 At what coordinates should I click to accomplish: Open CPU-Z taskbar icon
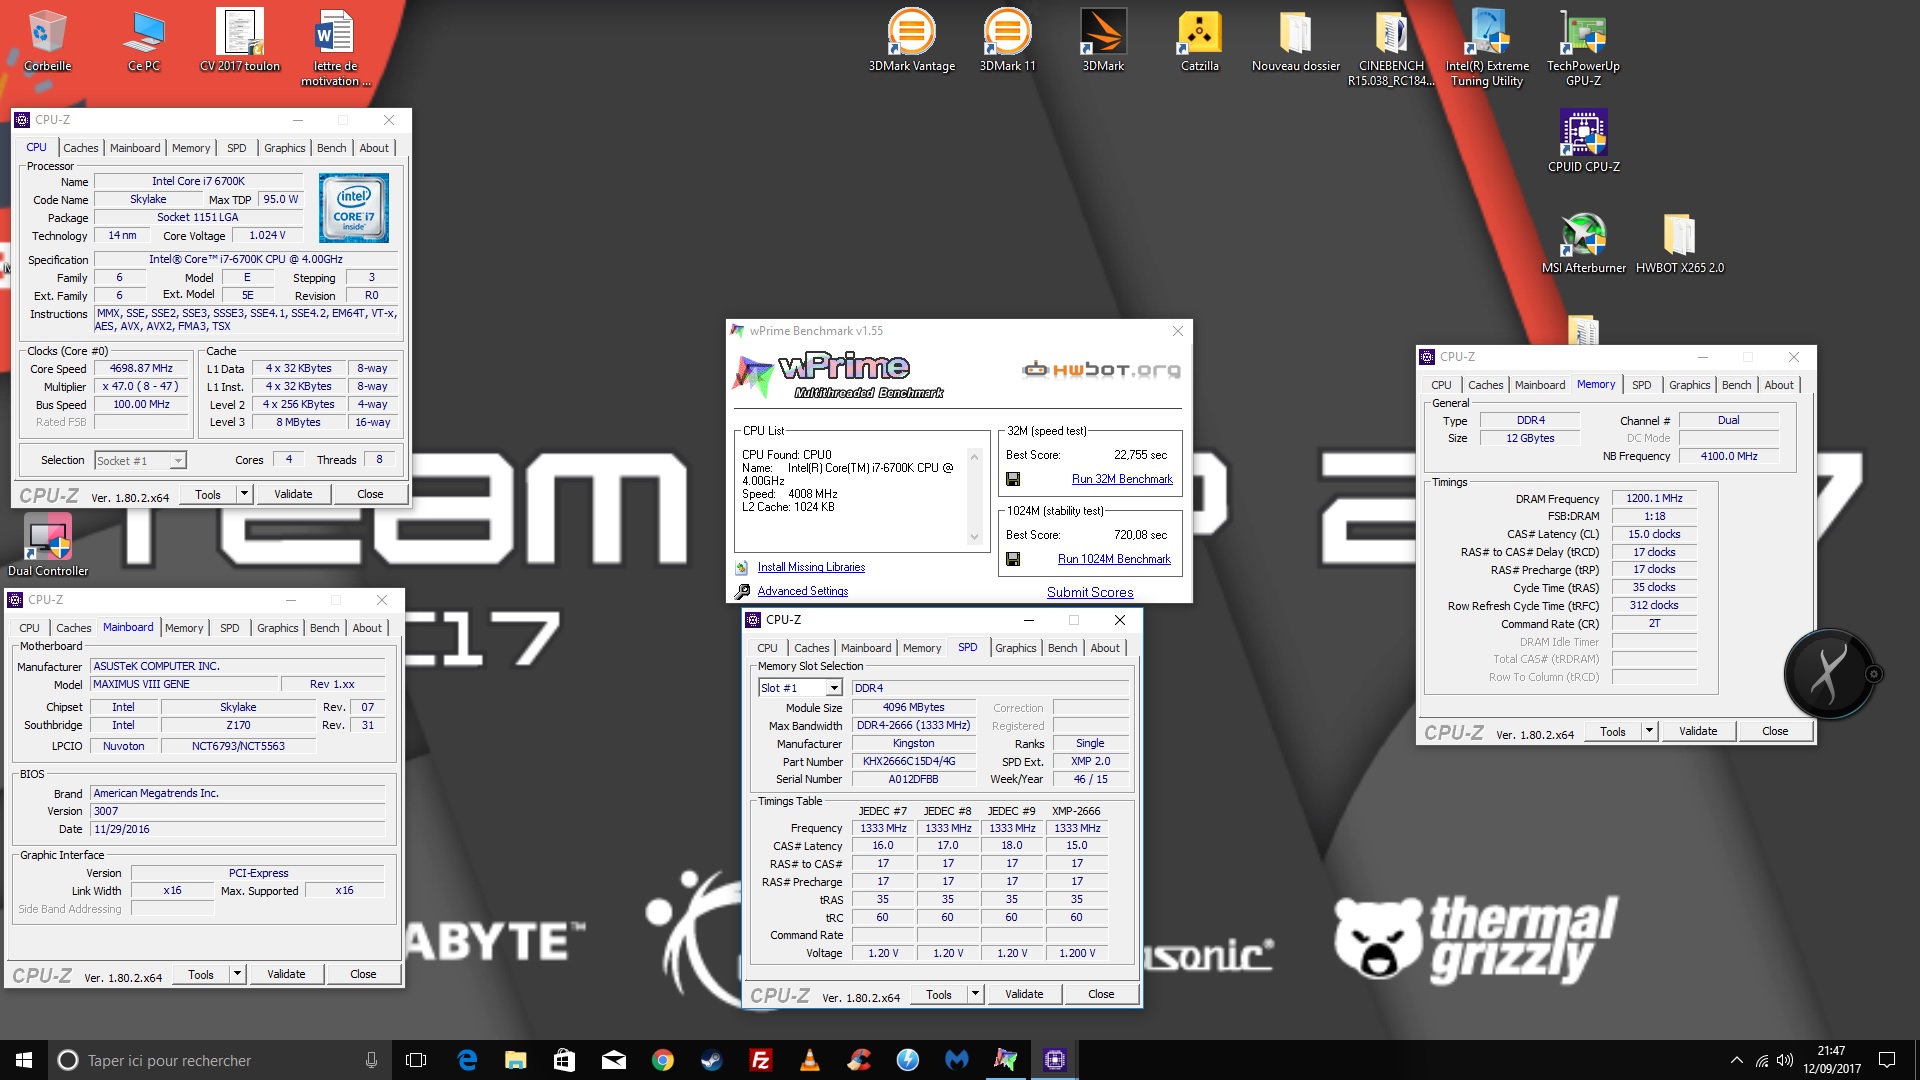(x=1054, y=1060)
